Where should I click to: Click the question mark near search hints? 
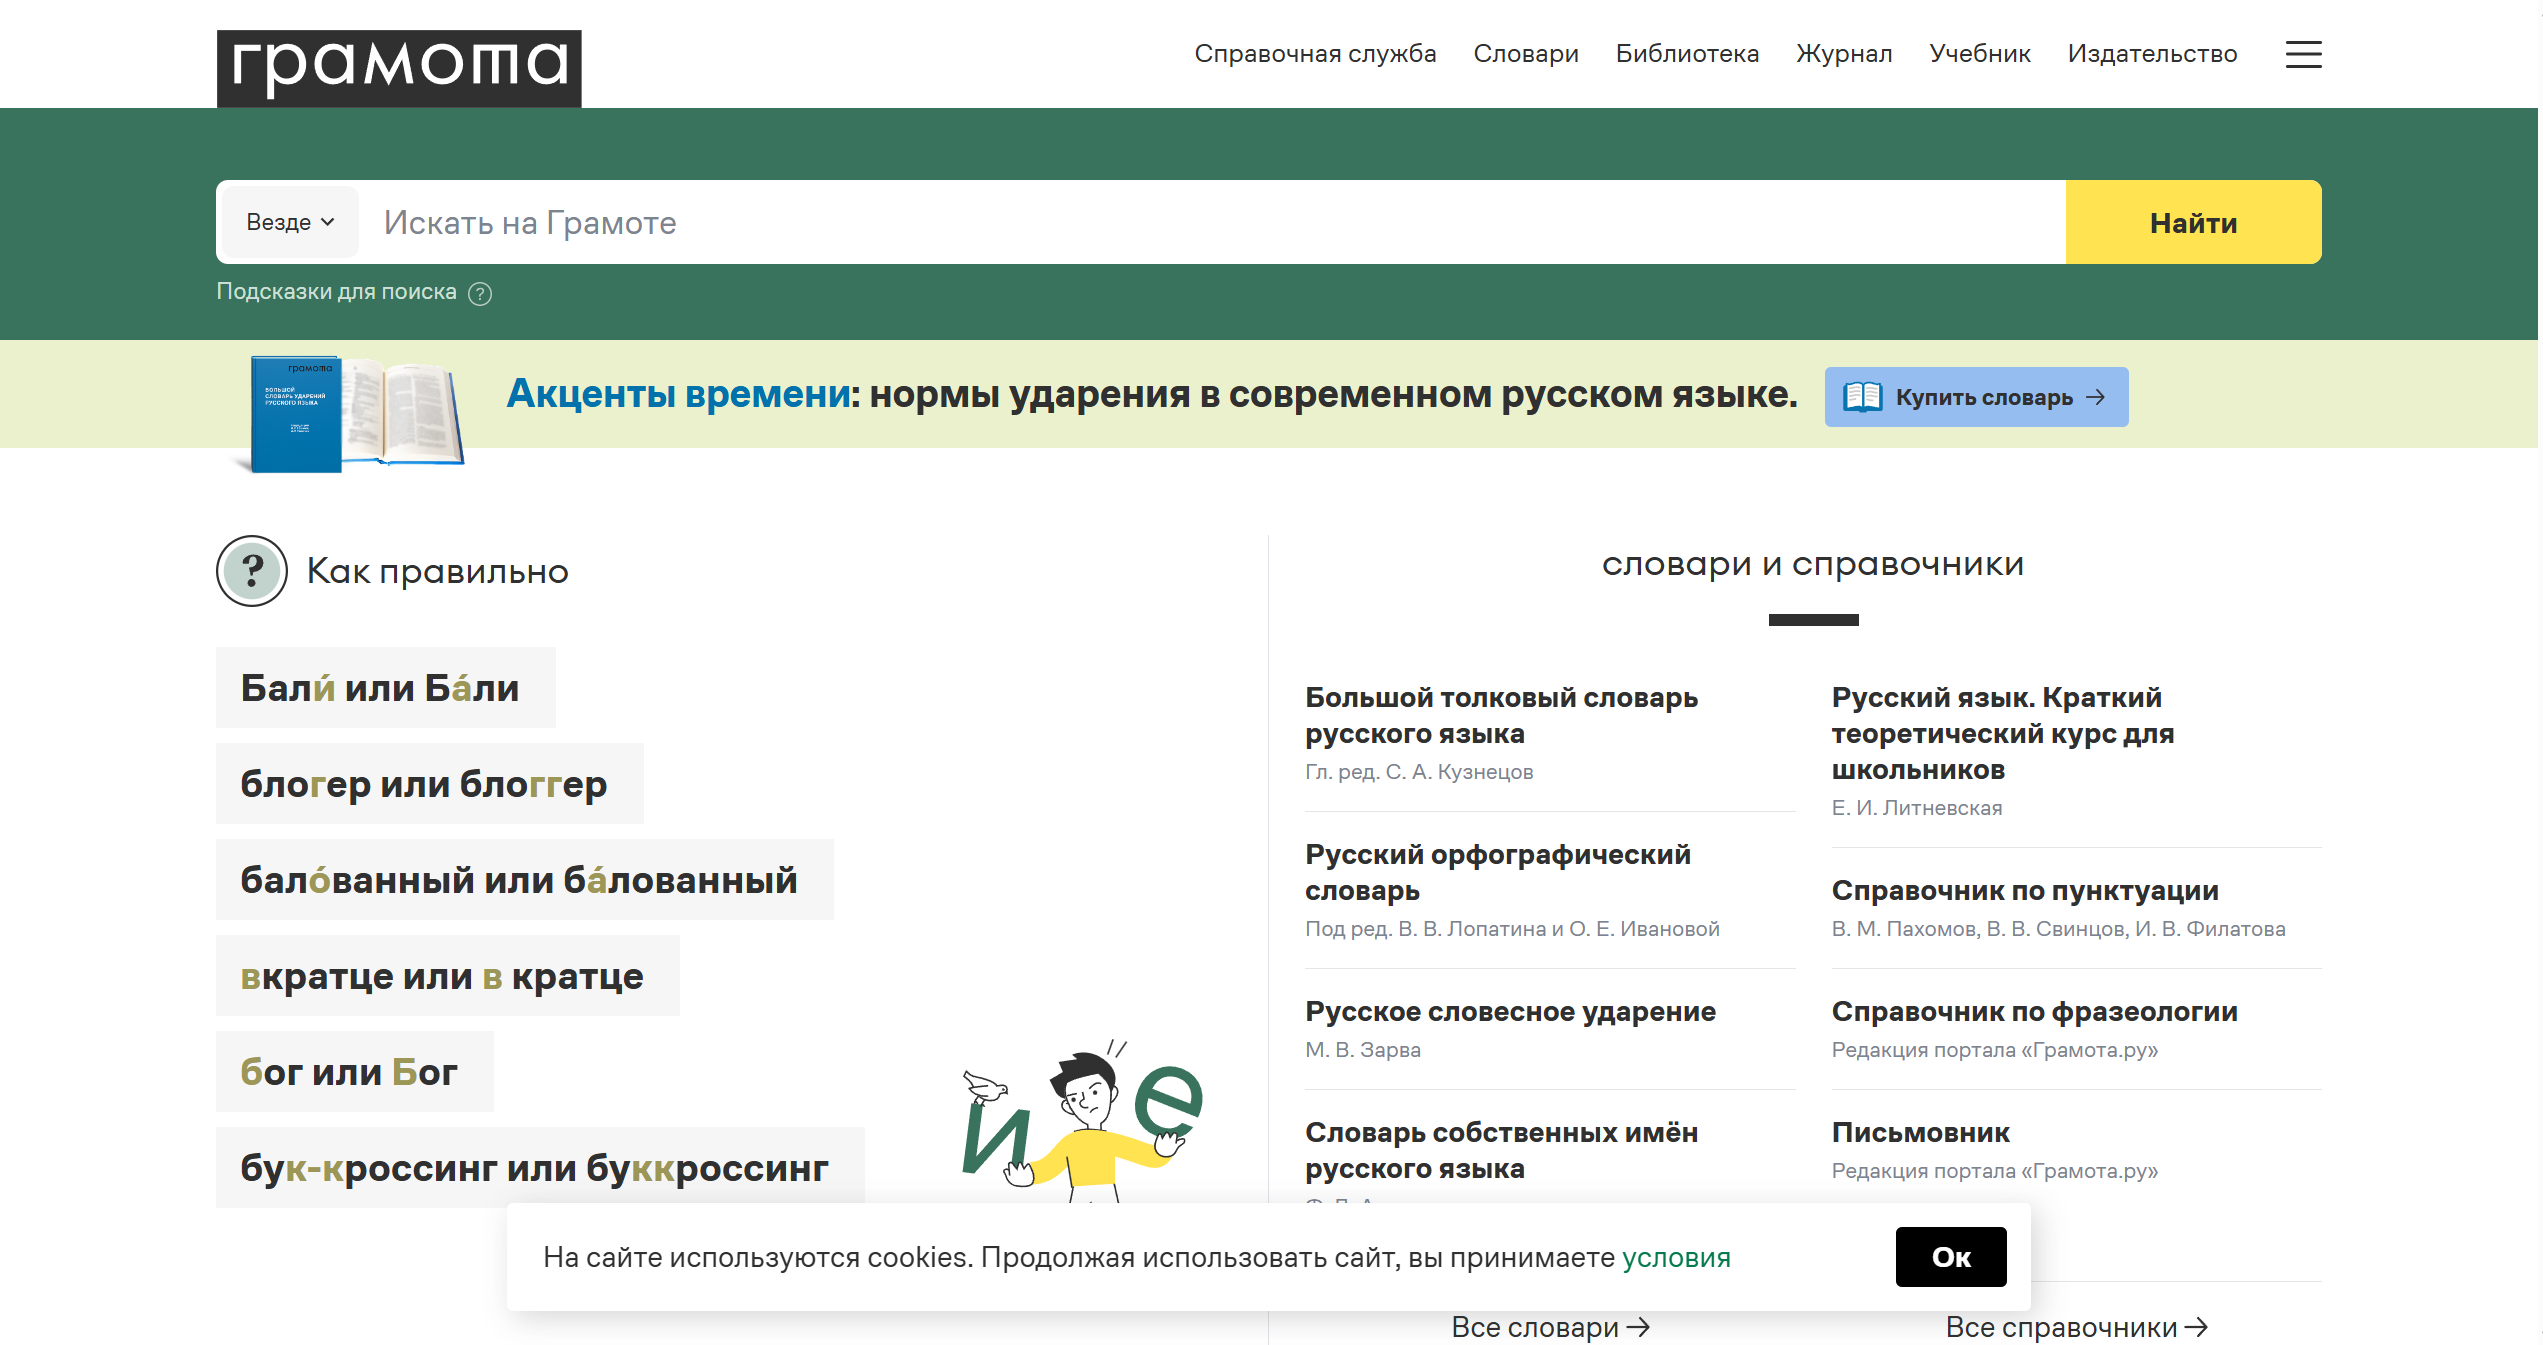[480, 293]
